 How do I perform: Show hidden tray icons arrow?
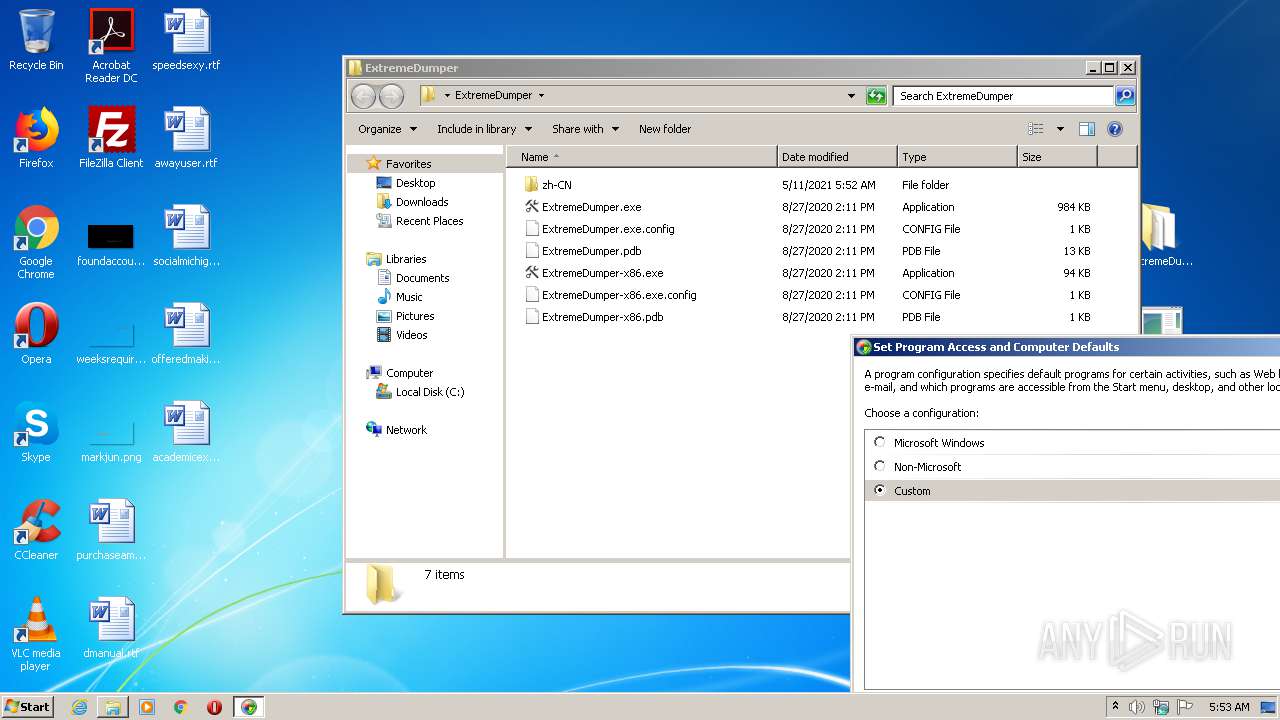(1115, 707)
